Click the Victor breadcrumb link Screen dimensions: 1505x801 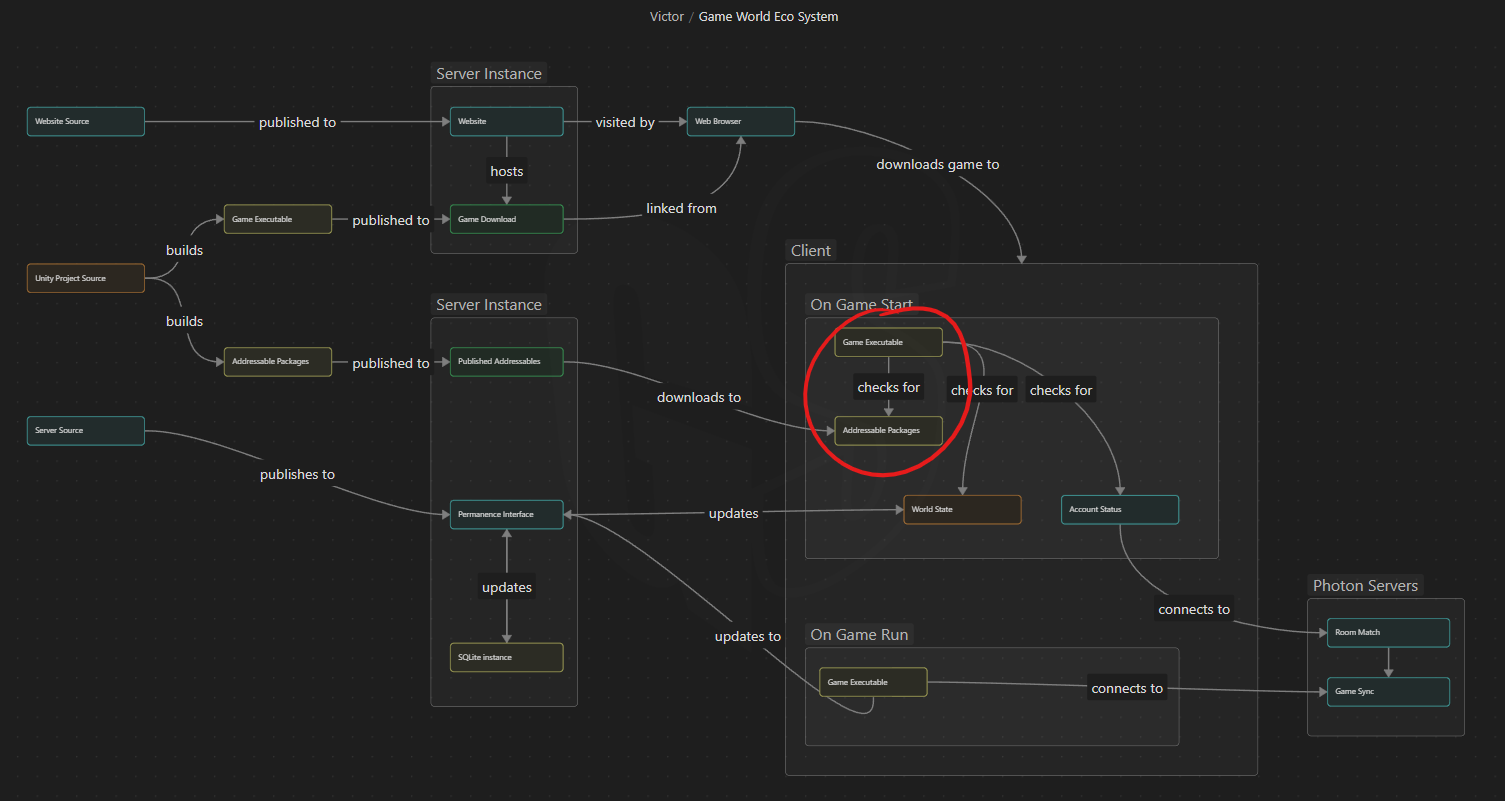click(x=665, y=17)
